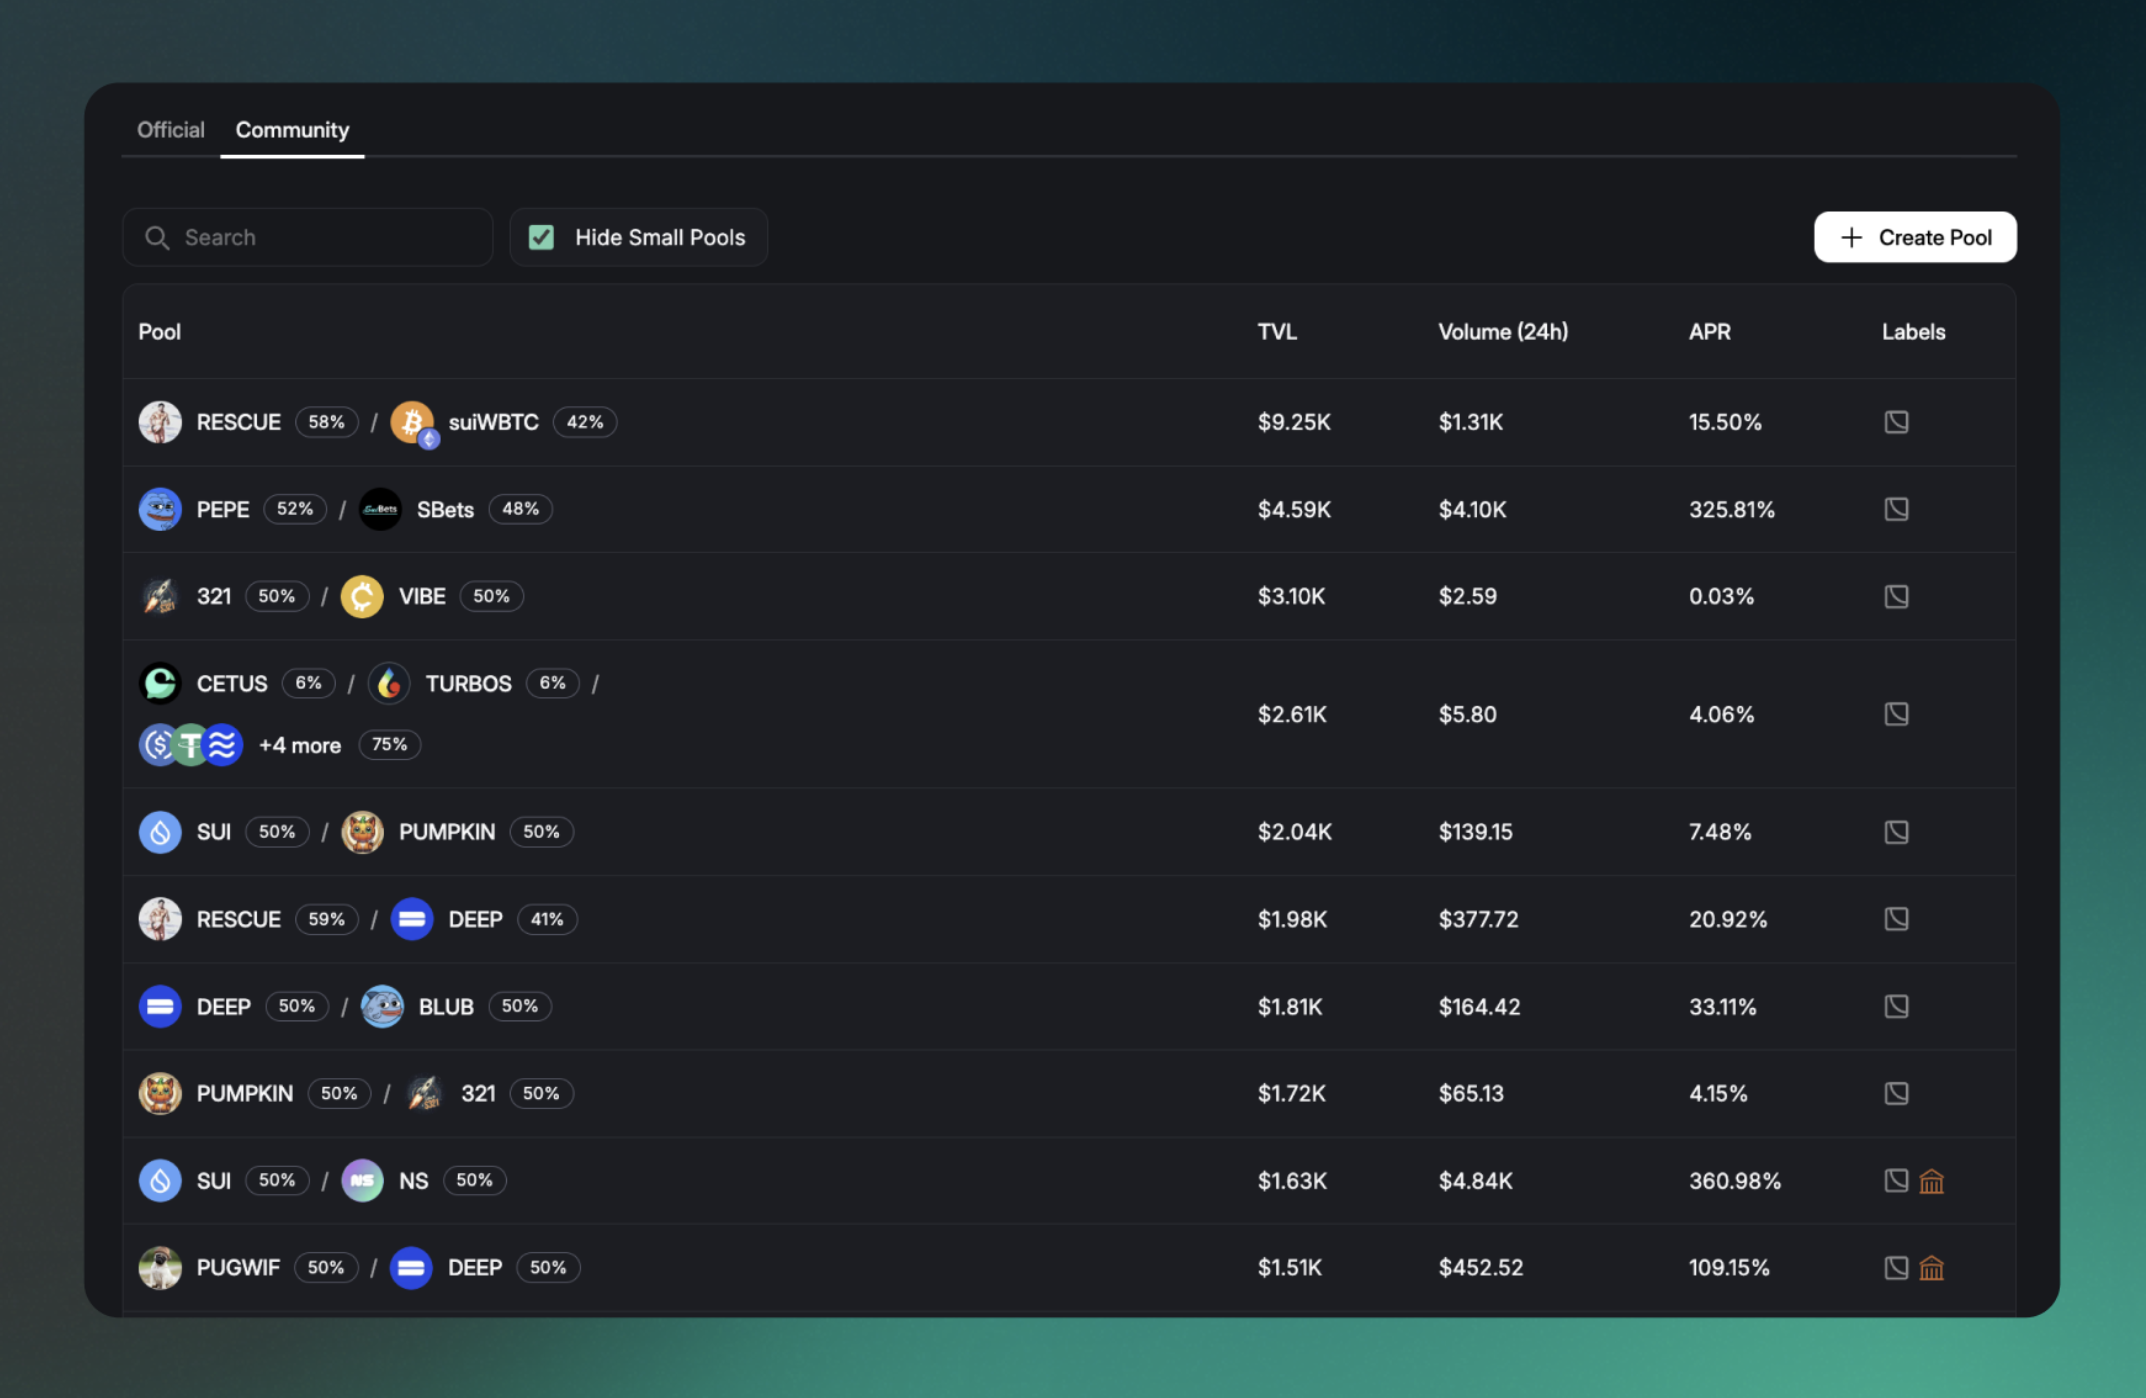Switch to the Official tab
The width and height of the screenshot is (2146, 1398).
tap(170, 130)
